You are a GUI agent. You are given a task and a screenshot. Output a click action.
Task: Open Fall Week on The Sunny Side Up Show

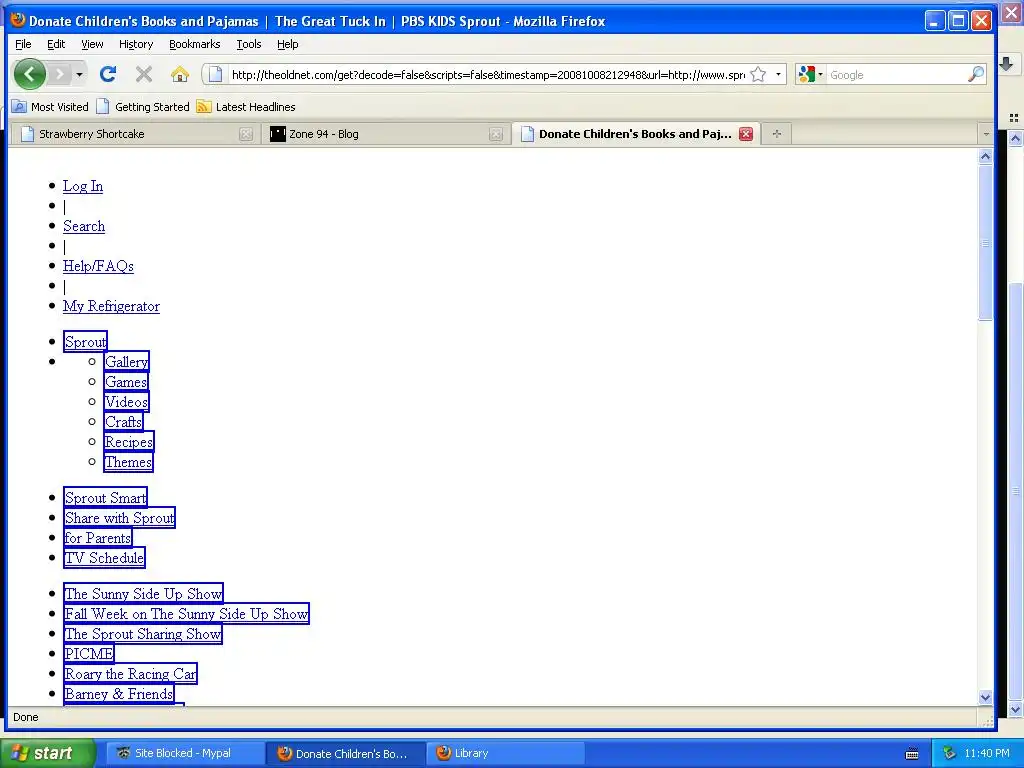[186, 614]
